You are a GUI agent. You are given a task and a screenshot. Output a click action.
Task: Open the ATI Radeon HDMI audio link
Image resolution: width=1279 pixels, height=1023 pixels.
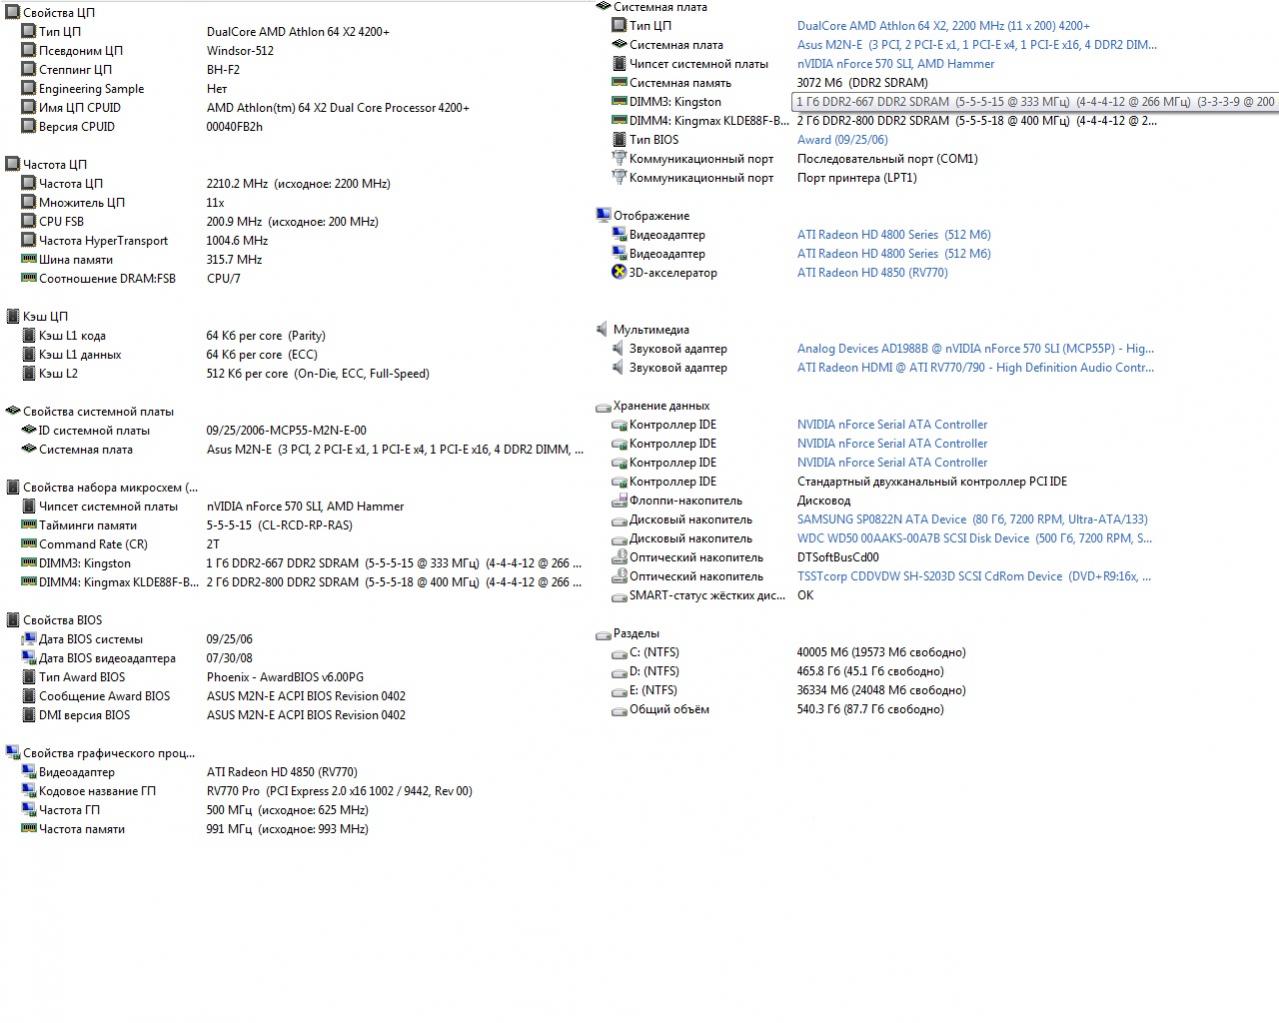point(974,367)
